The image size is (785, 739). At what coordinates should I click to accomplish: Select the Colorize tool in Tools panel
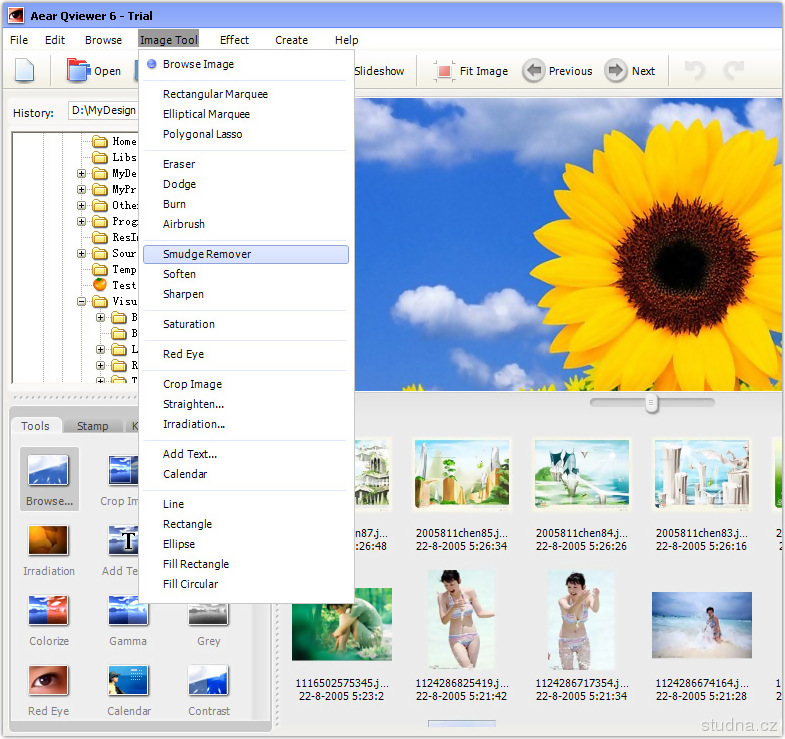(49, 611)
